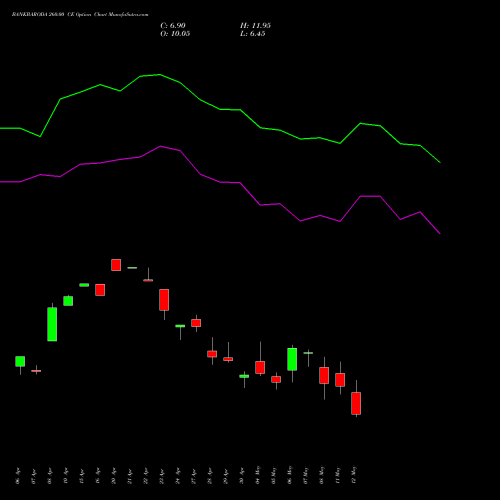The width and height of the screenshot is (500, 500).
Task: Click the green candle above 06 May
Action: 292,359
